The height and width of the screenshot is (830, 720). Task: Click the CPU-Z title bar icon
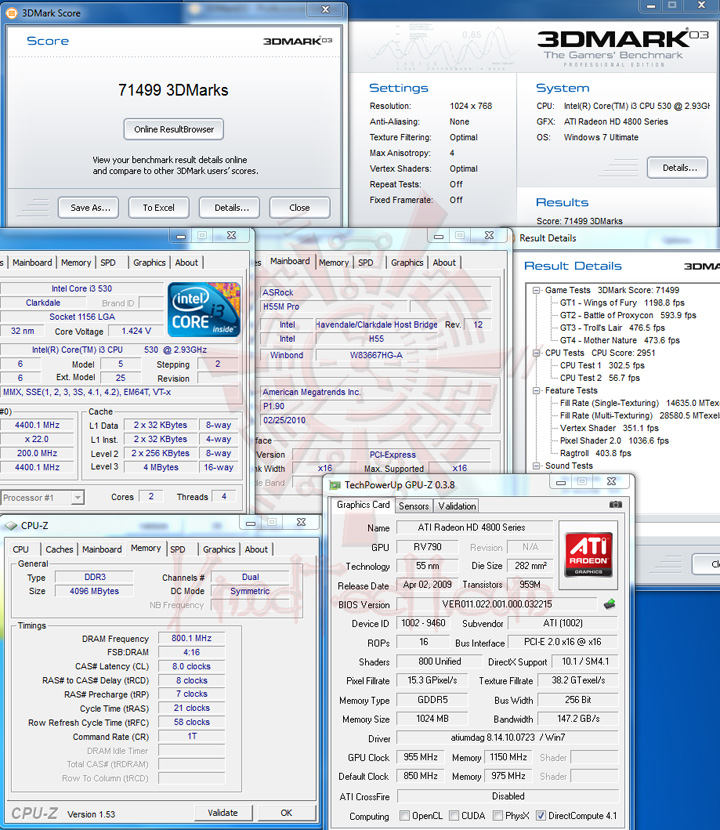coord(11,526)
